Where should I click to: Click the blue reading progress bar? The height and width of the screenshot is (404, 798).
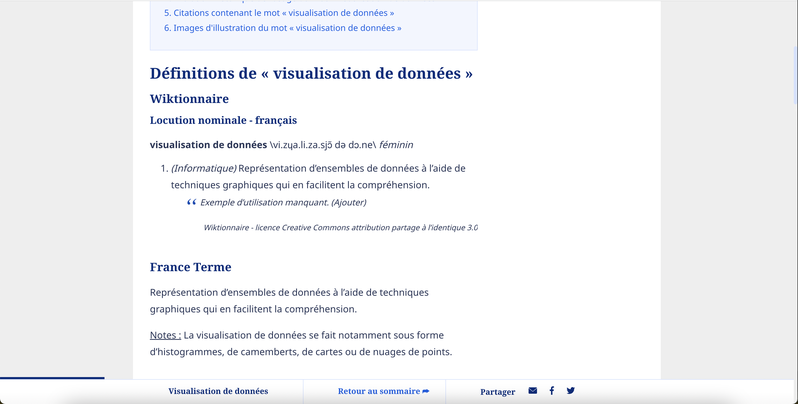click(x=52, y=378)
